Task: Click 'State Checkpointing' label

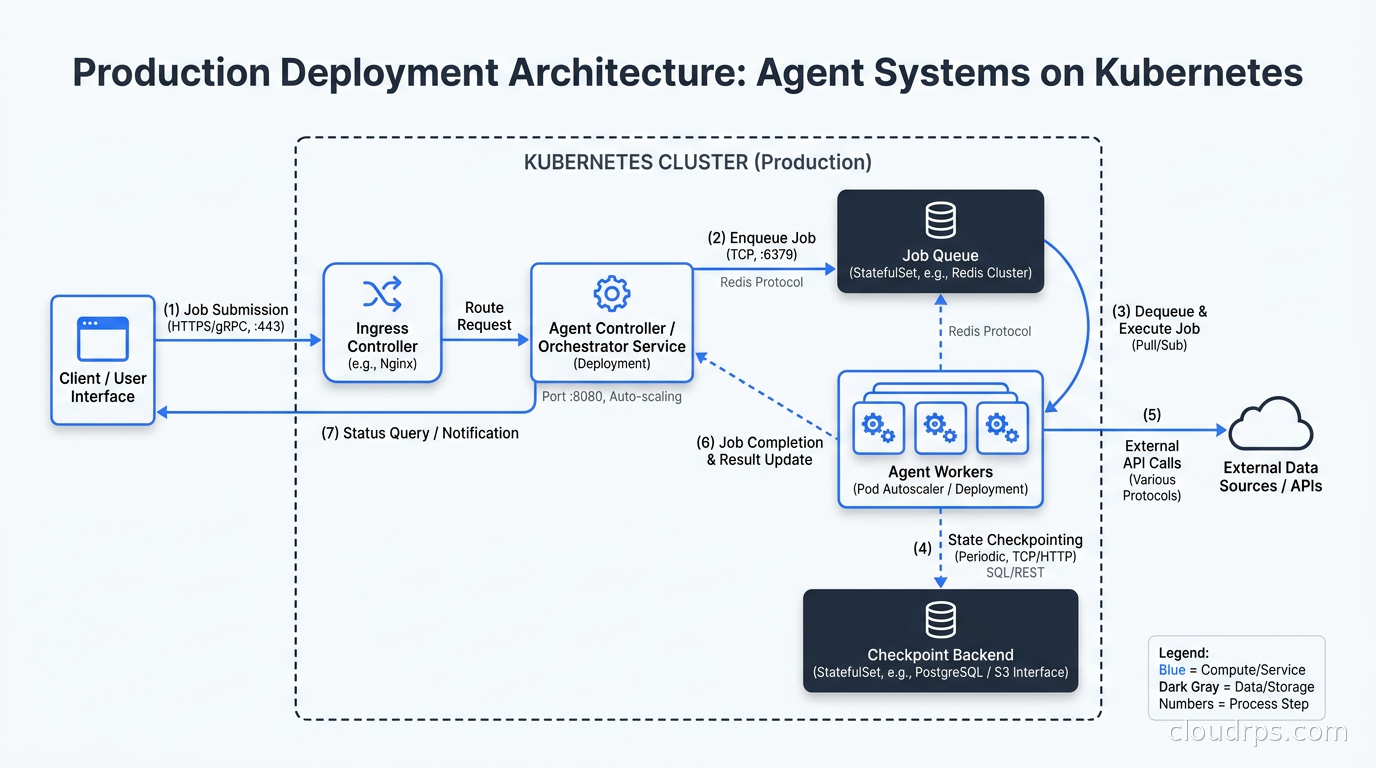Action: tap(1015, 540)
